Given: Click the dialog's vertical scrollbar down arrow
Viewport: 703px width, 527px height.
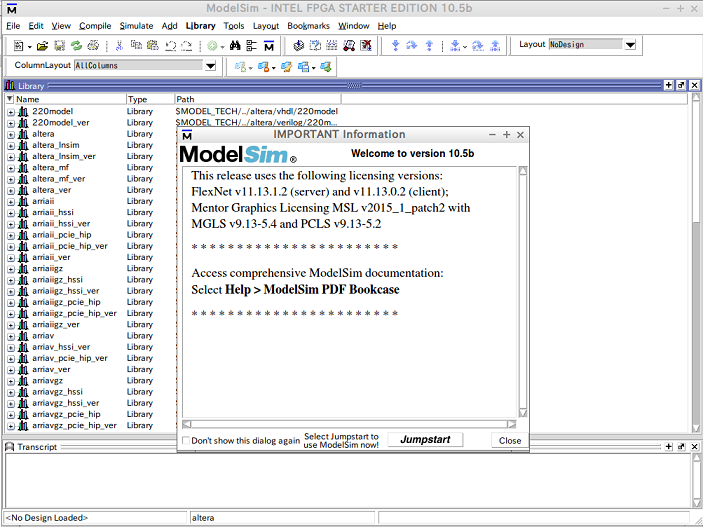Looking at the screenshot, I should tap(522, 413).
